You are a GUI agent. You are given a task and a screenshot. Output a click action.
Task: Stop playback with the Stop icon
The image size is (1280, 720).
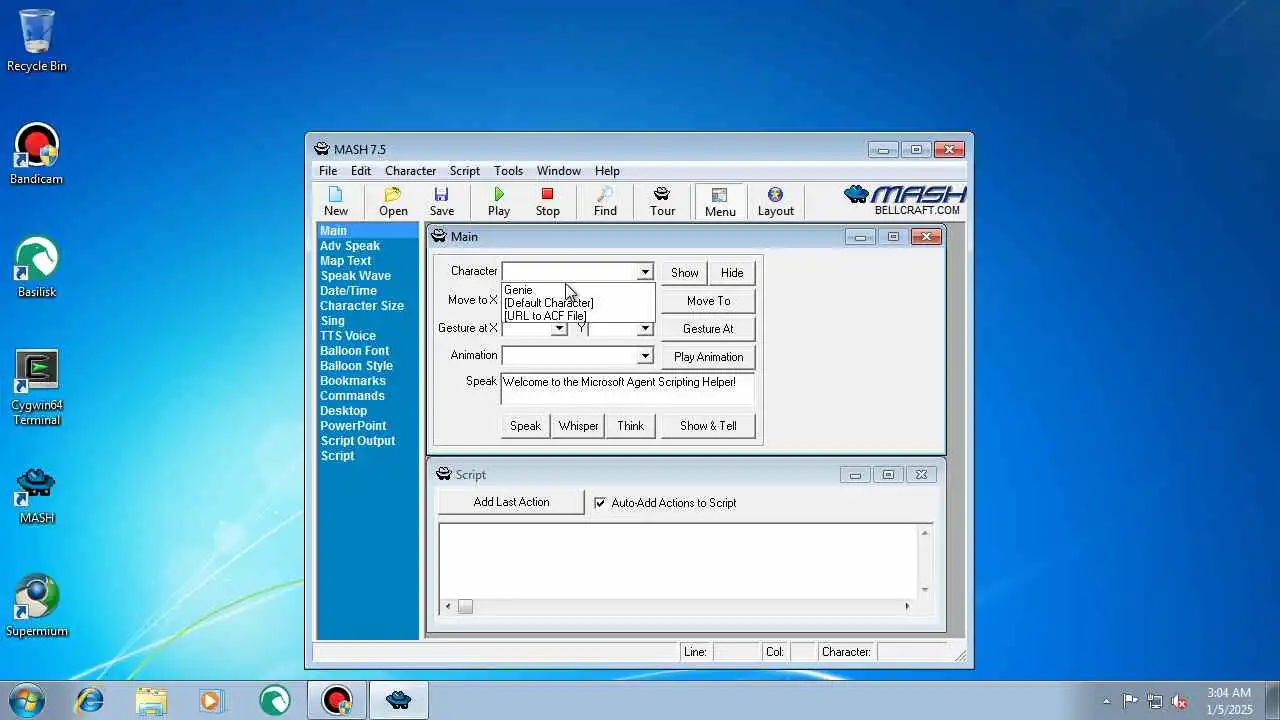tap(547, 201)
